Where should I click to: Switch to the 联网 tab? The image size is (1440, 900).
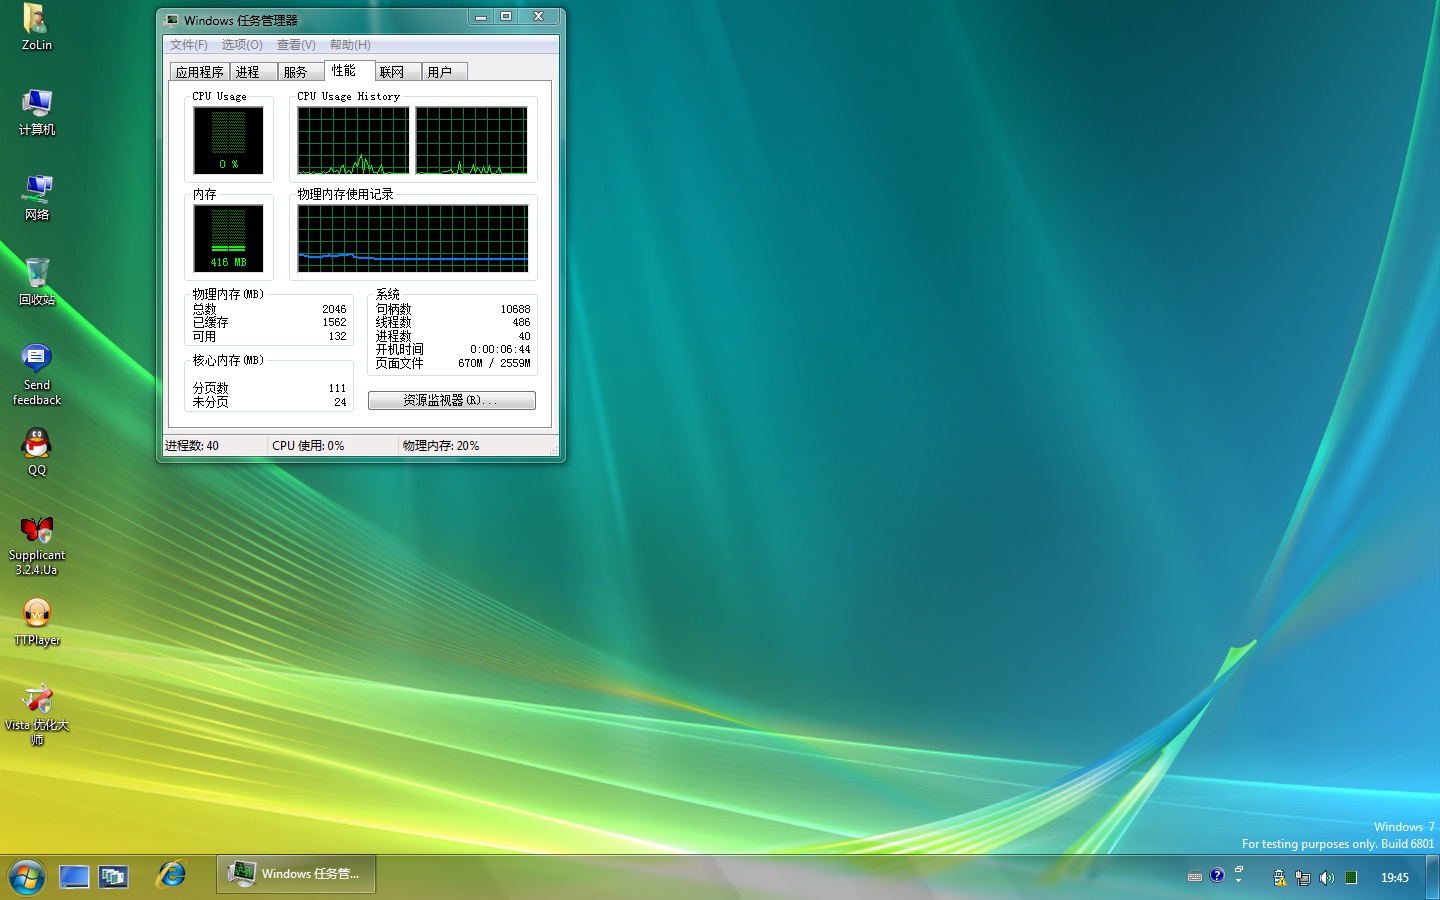[x=397, y=72]
